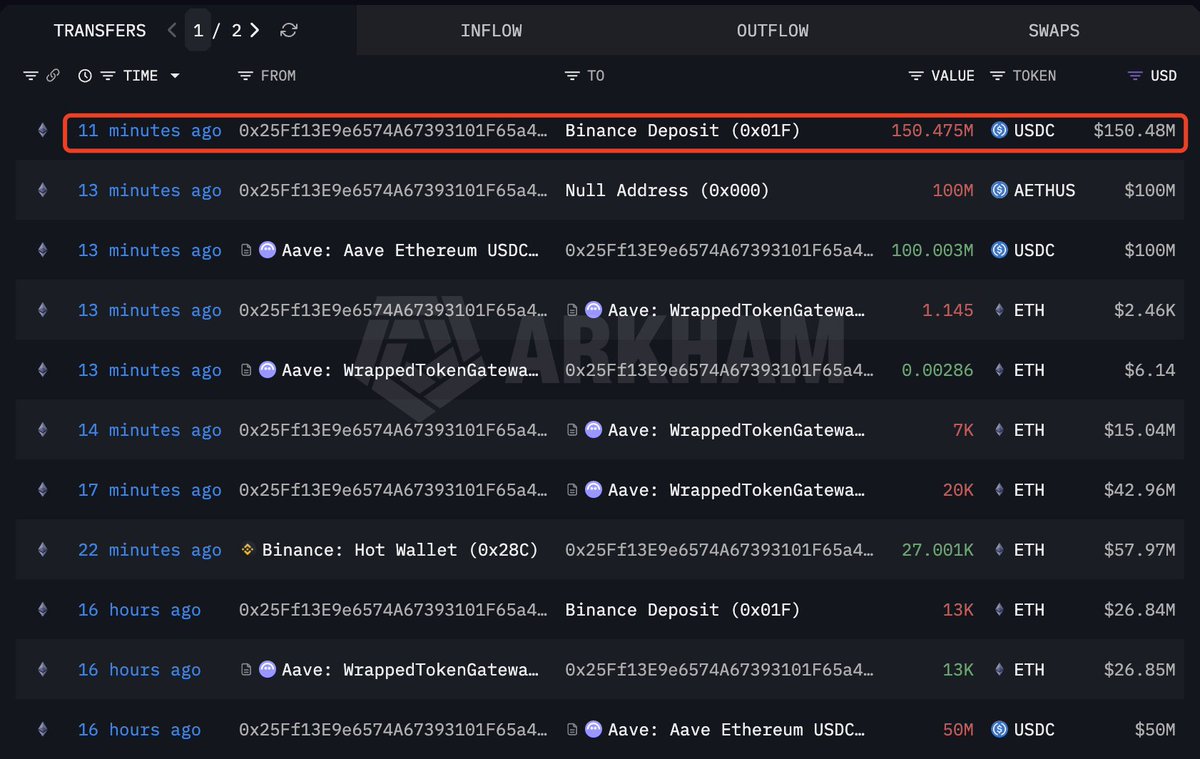Open the 17 minutes ago transaction link

[150, 490]
